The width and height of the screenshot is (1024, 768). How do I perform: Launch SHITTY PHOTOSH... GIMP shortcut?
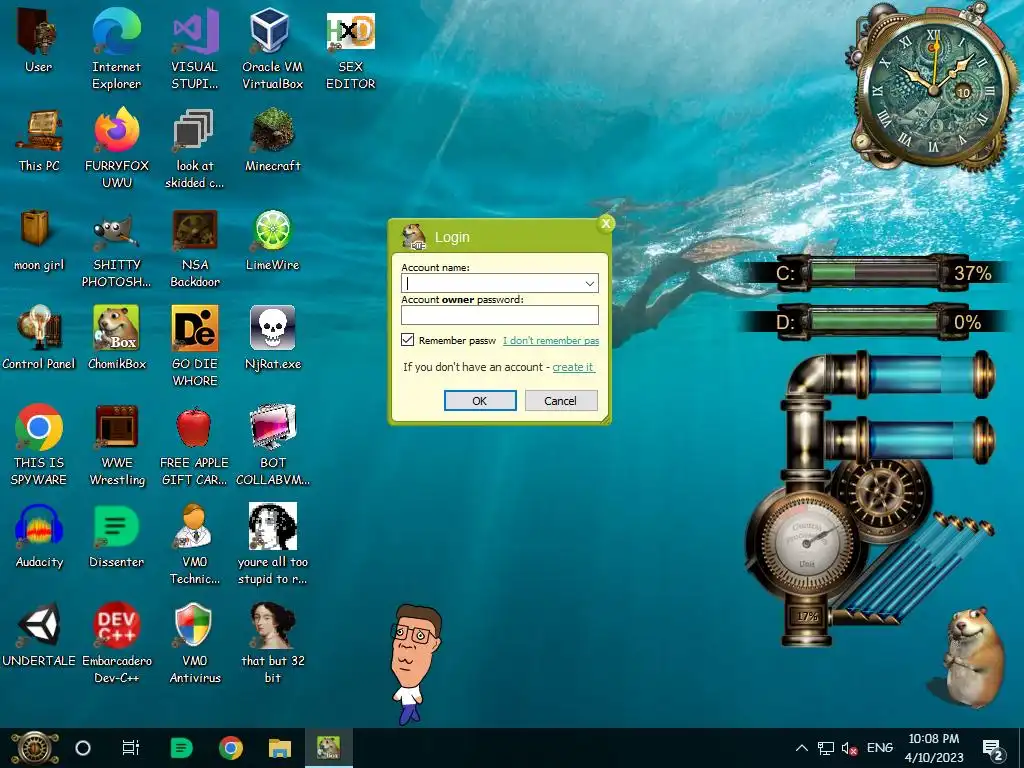click(117, 248)
